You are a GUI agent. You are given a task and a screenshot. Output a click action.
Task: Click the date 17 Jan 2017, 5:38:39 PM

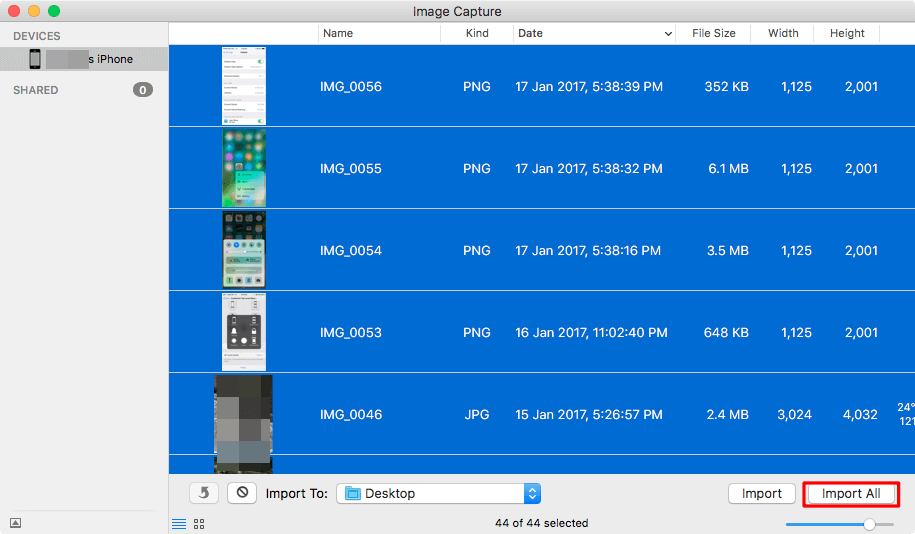pos(589,86)
